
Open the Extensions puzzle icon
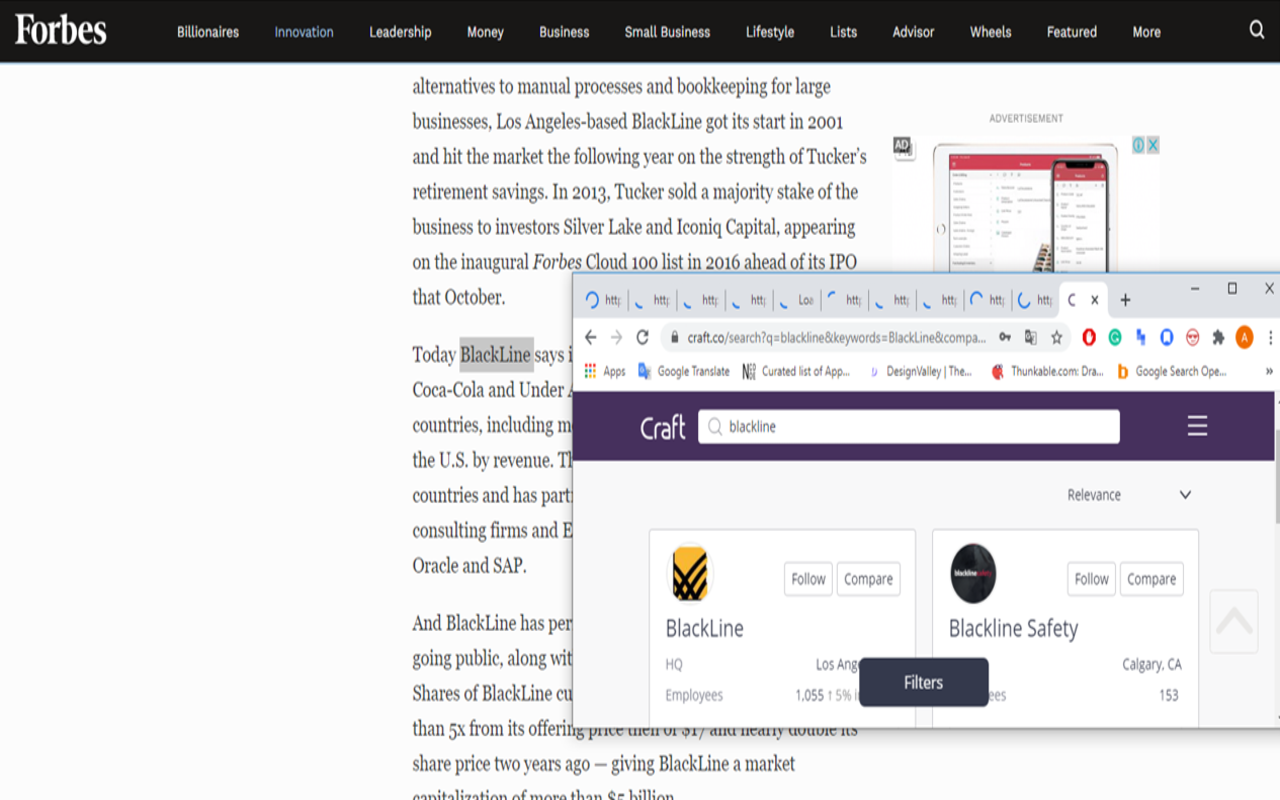(1218, 338)
